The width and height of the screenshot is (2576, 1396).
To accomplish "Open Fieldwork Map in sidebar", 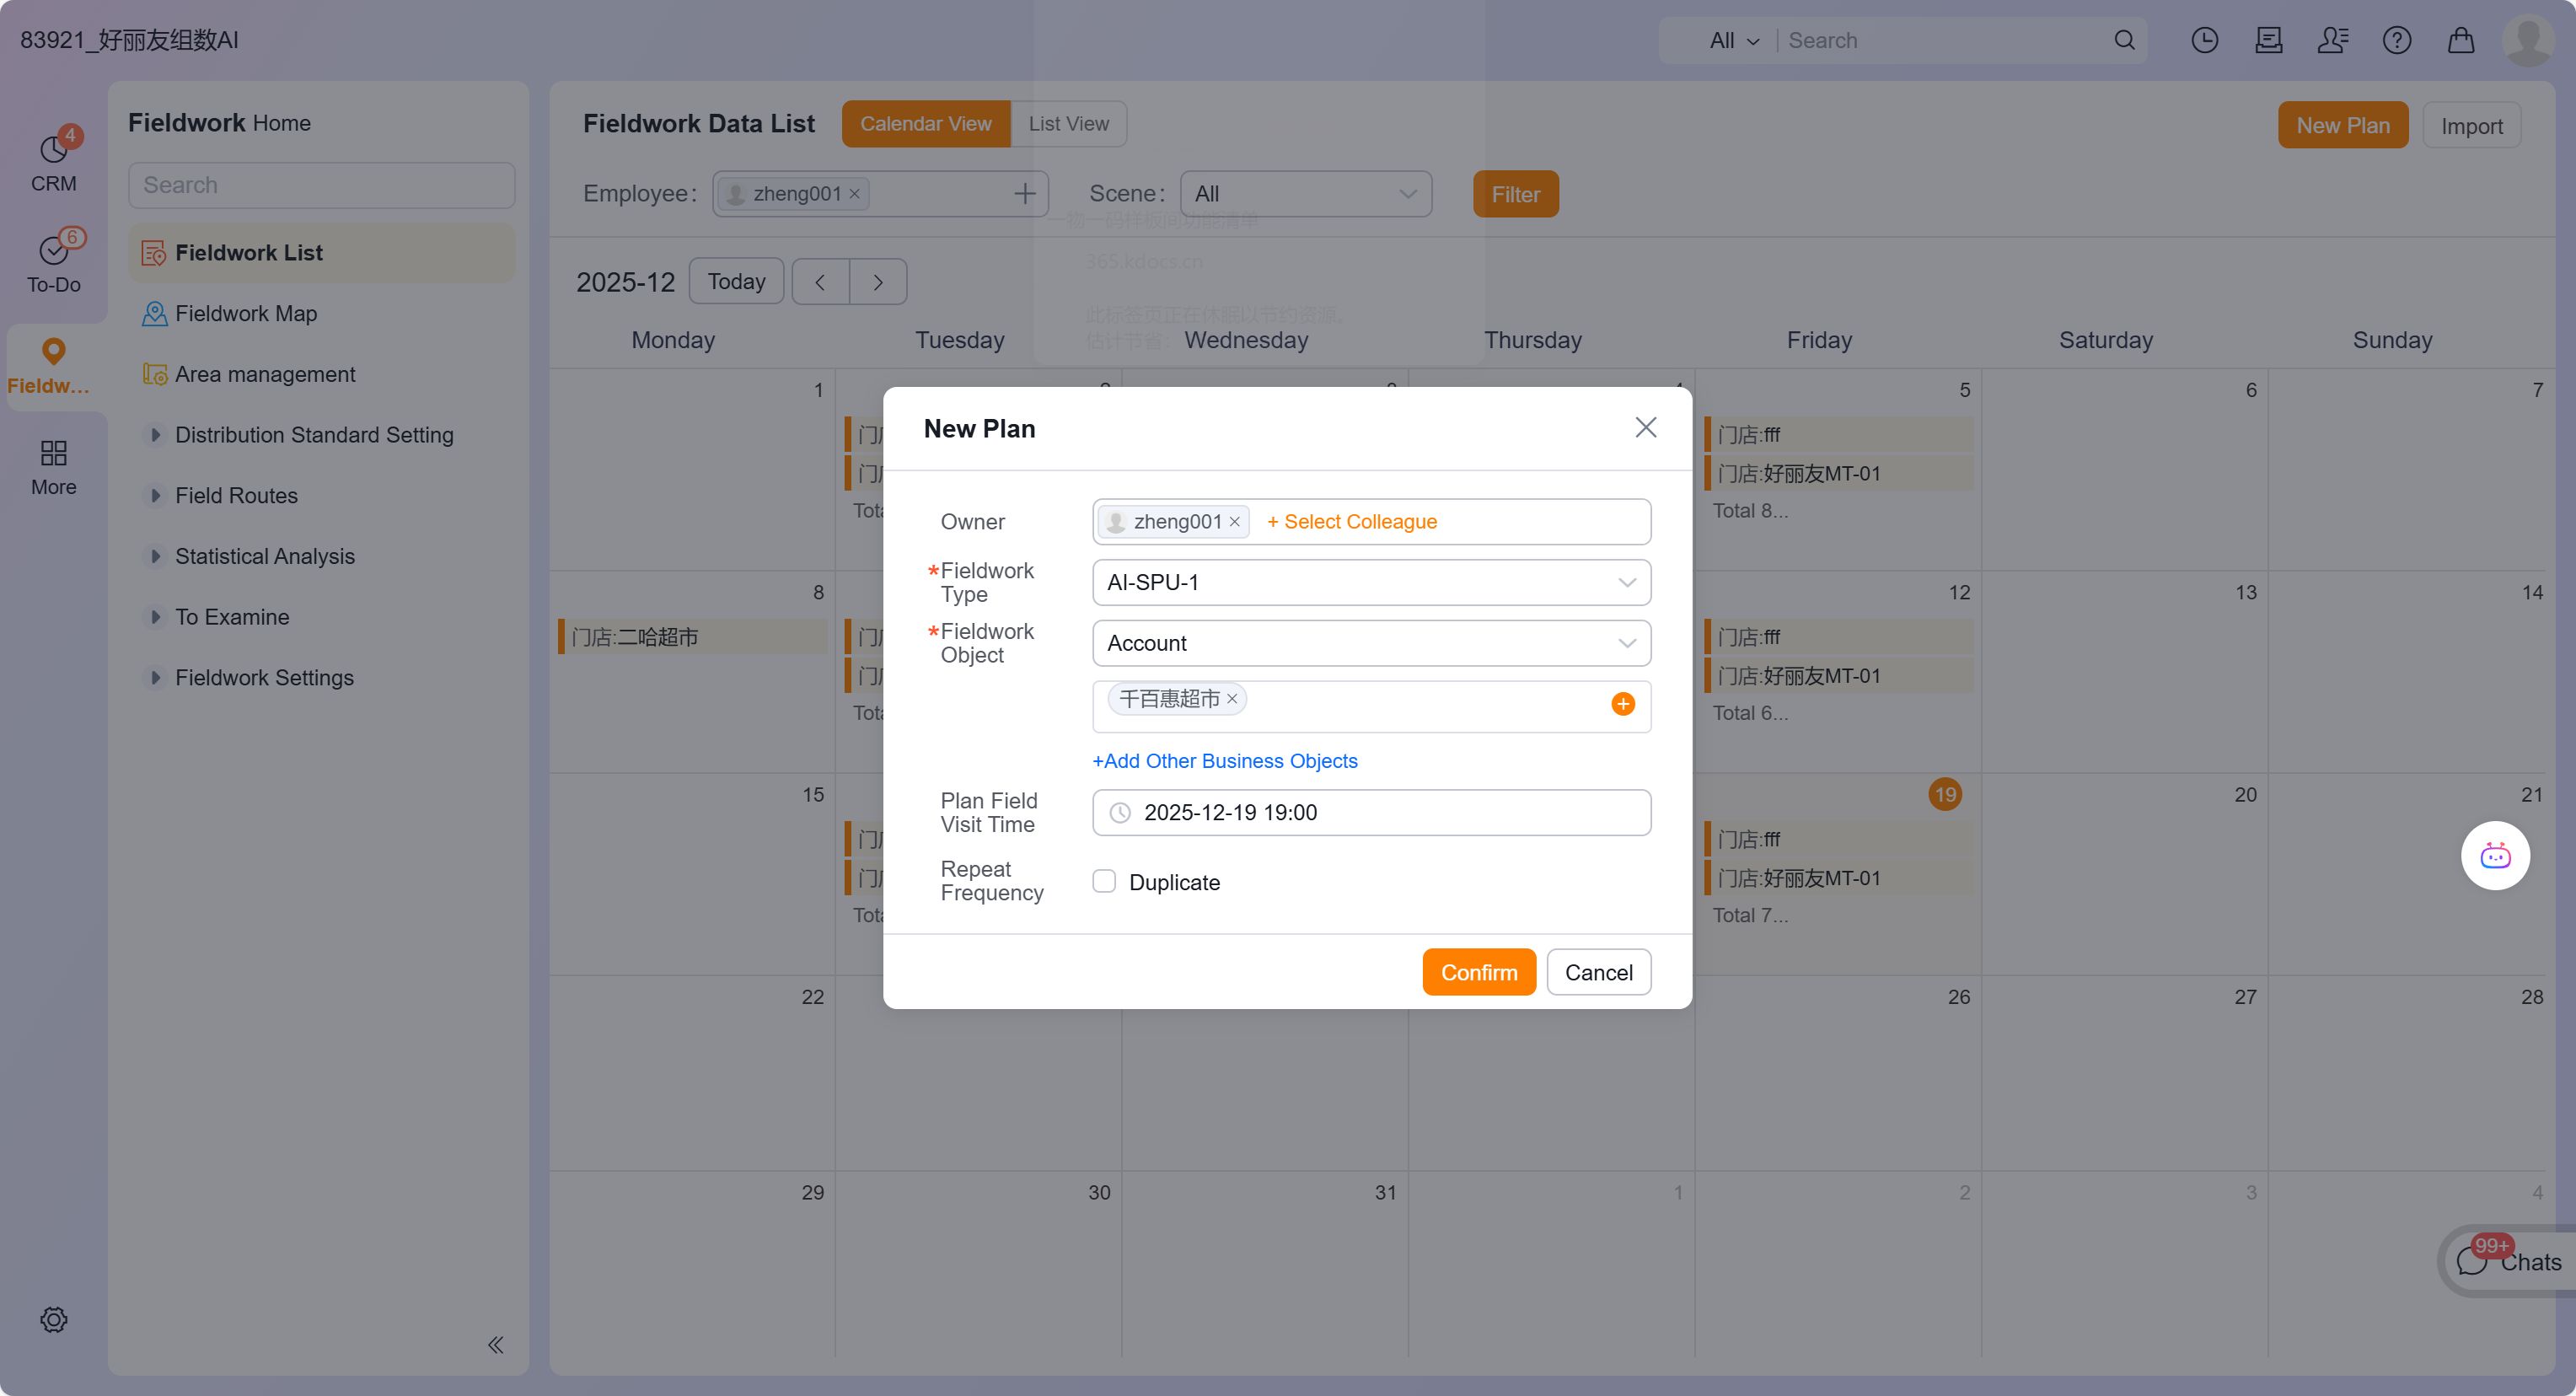I will pyautogui.click(x=321, y=314).
